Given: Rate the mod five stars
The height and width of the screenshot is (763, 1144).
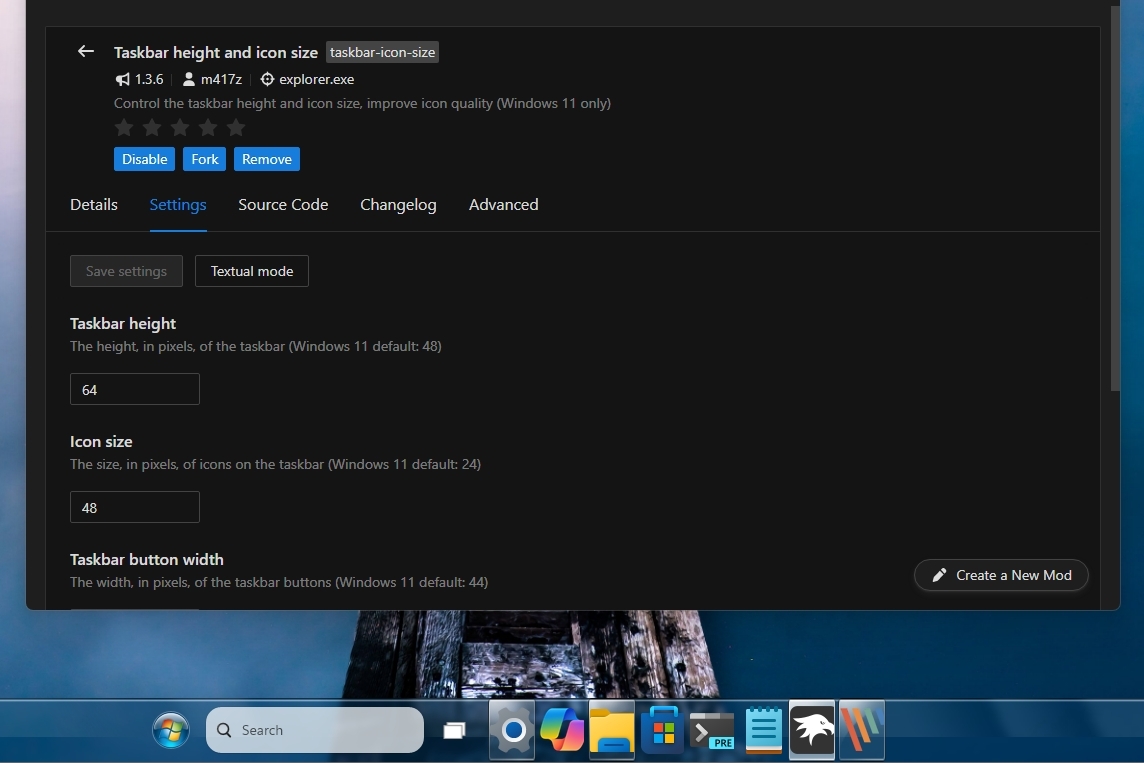Looking at the screenshot, I should coord(236,127).
